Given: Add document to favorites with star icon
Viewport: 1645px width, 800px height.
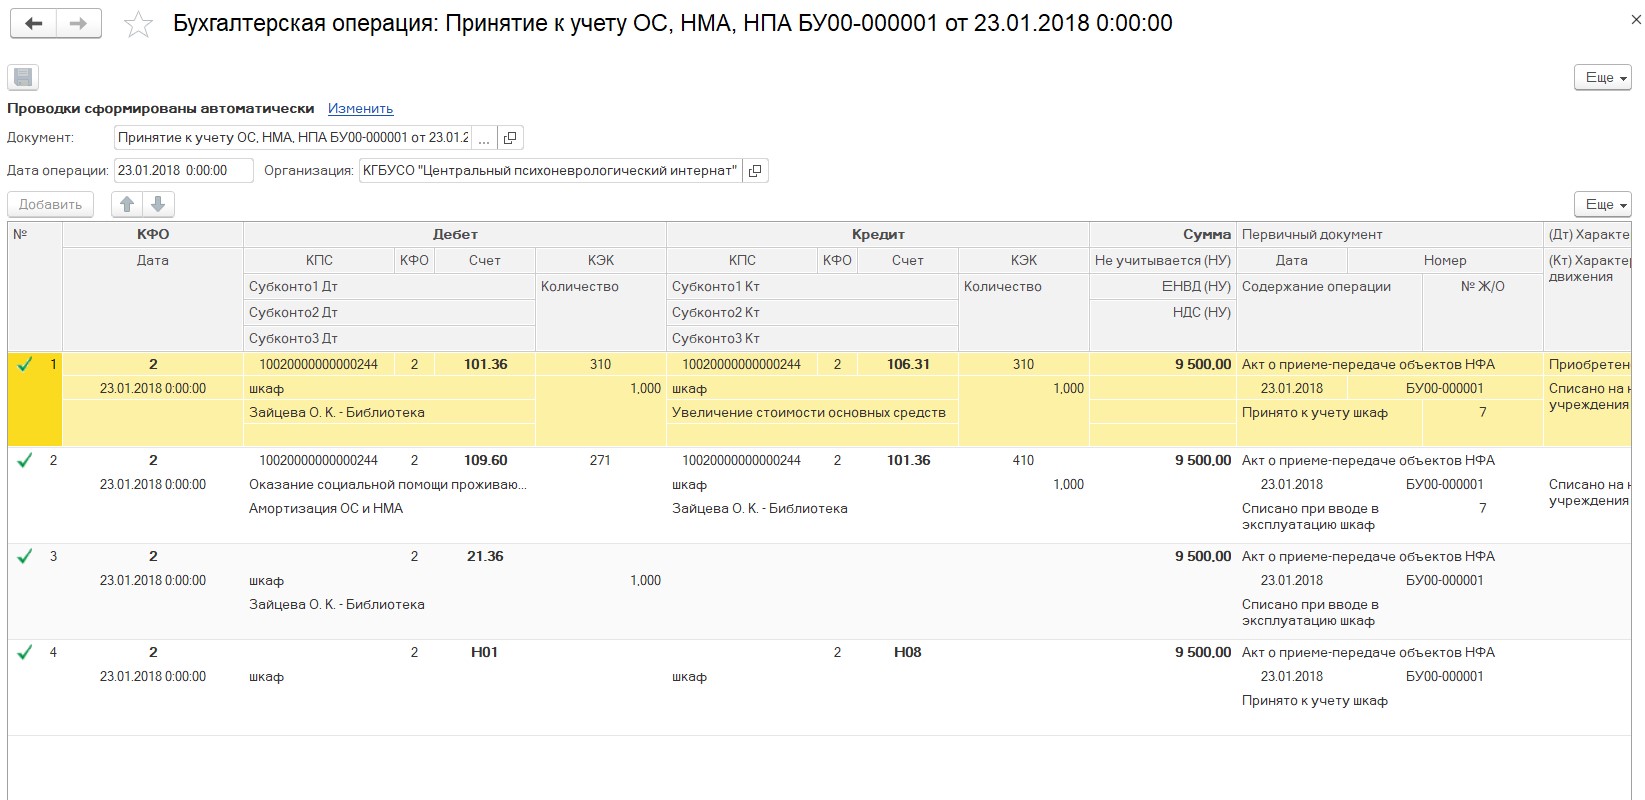Looking at the screenshot, I should 138,25.
